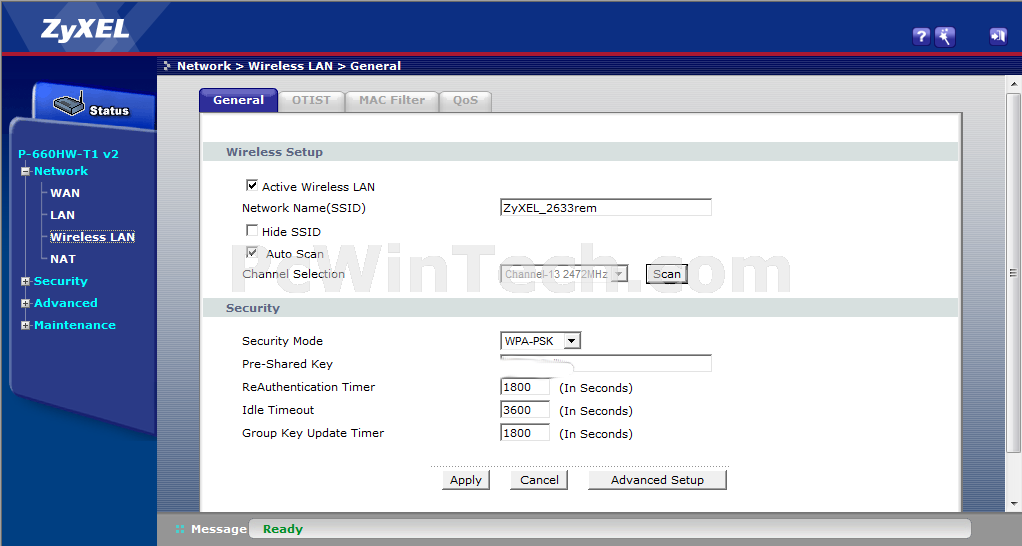The image size is (1022, 546).
Task: Open Advanced Setup
Action: coord(657,480)
